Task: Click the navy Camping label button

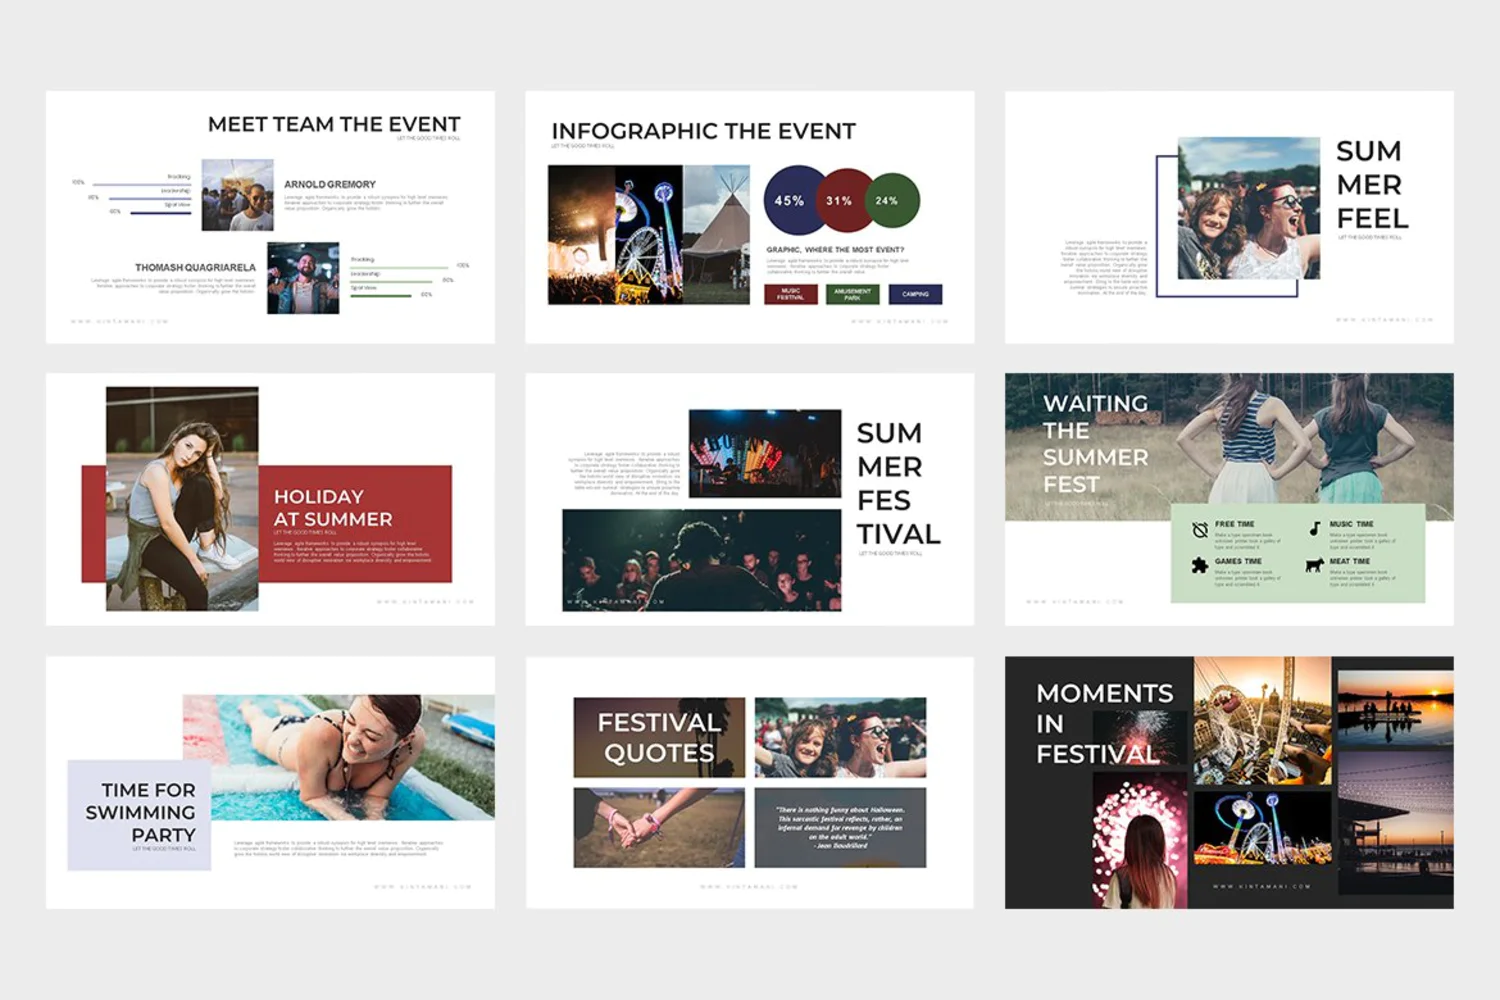Action: pyautogui.click(x=915, y=294)
